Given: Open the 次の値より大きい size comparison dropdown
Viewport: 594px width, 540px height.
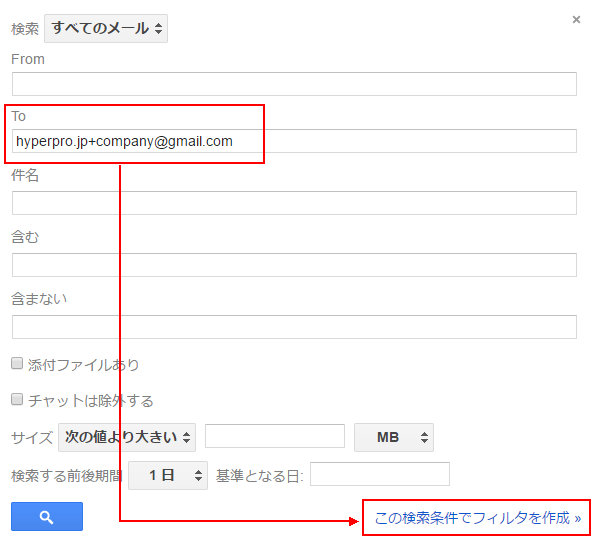Looking at the screenshot, I should pos(127,437).
